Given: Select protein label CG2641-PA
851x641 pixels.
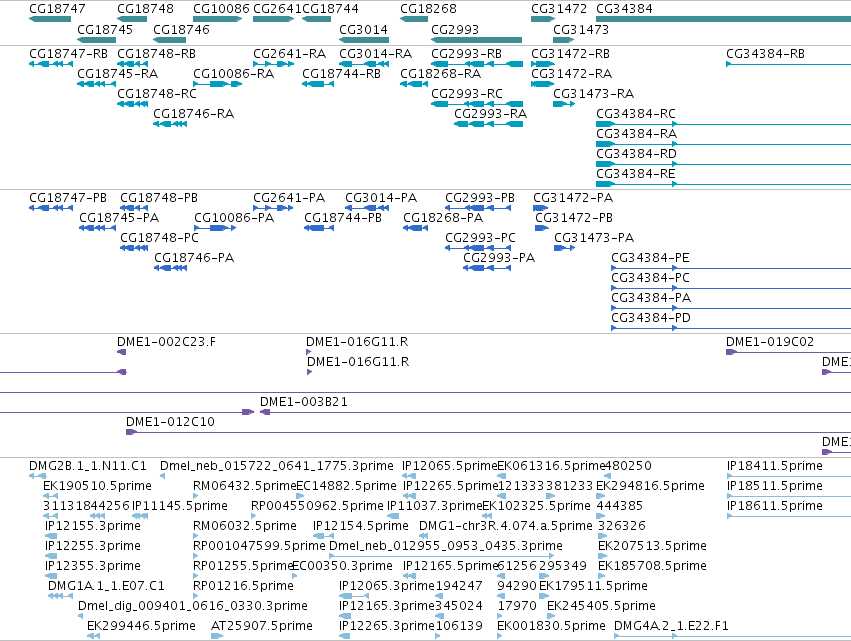Looking at the screenshot, I should [x=289, y=198].
